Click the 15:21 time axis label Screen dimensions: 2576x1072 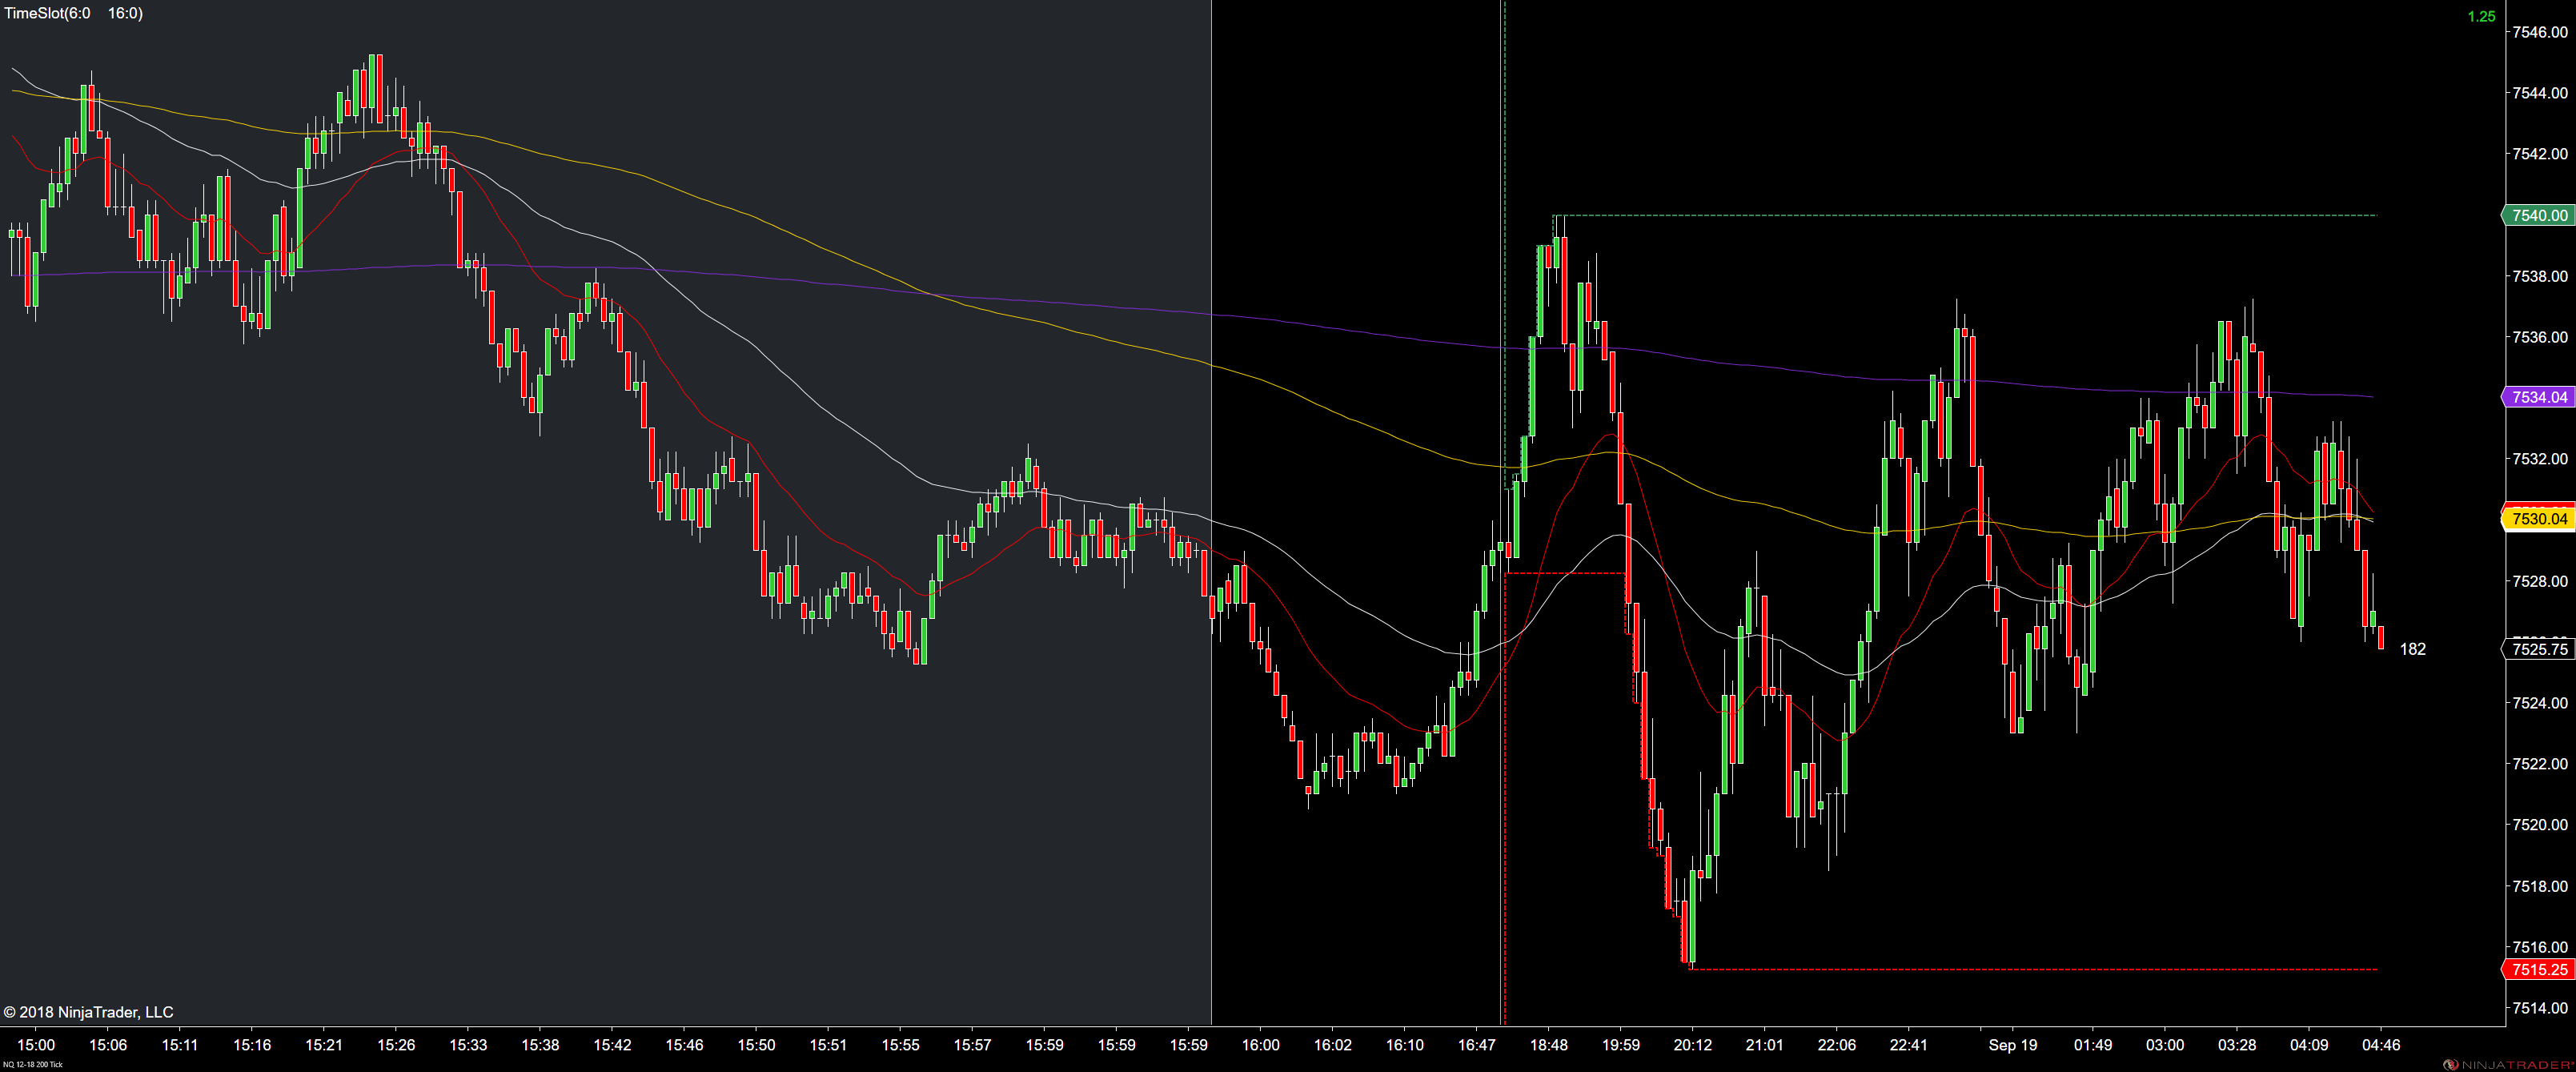[324, 1045]
